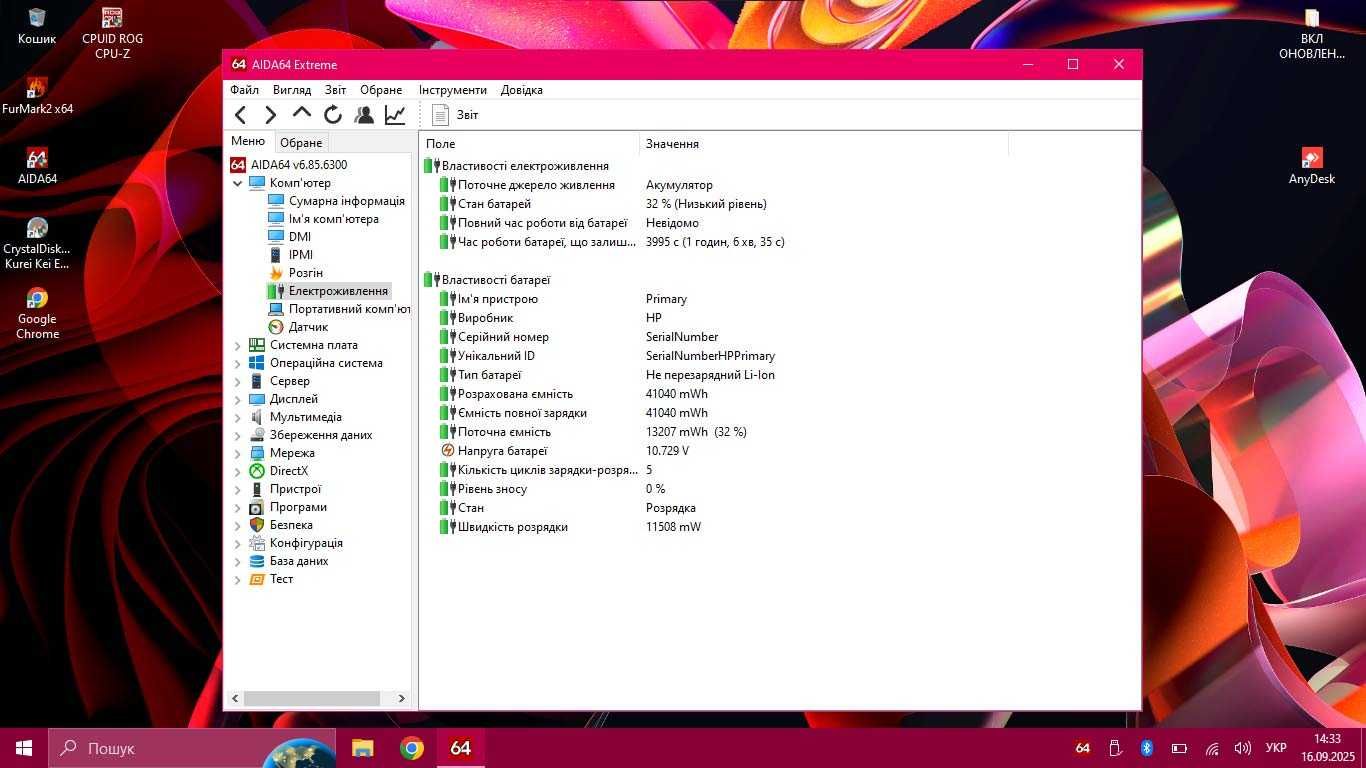Click the Пристрої tree icon

click(257, 489)
